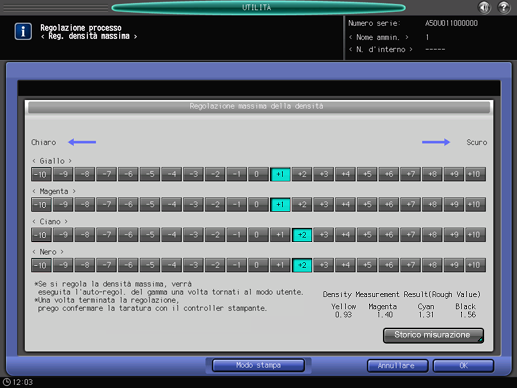Screen dimensions: 517x388
Task: Open Storico misurazione history
Action: tap(433, 335)
